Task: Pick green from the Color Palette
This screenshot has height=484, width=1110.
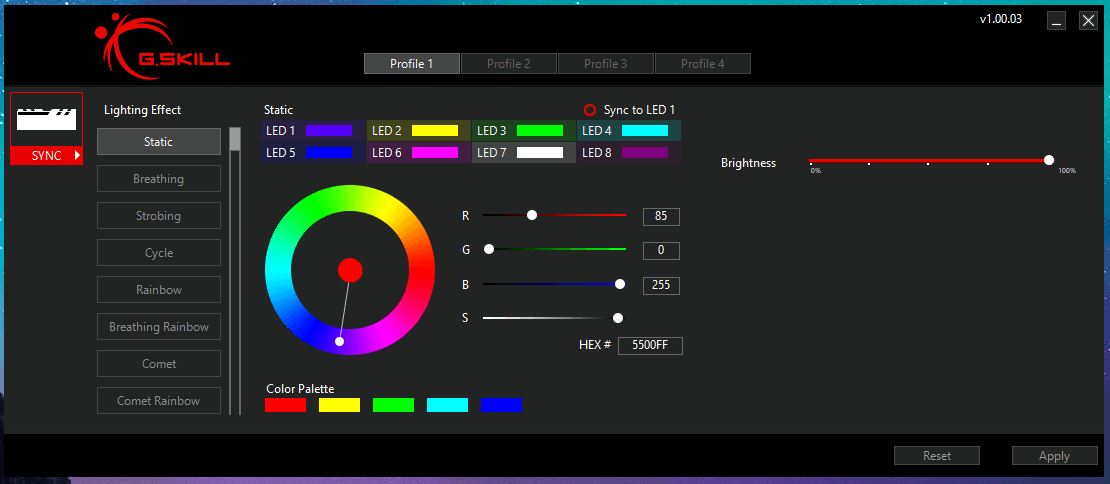Action: (394, 405)
